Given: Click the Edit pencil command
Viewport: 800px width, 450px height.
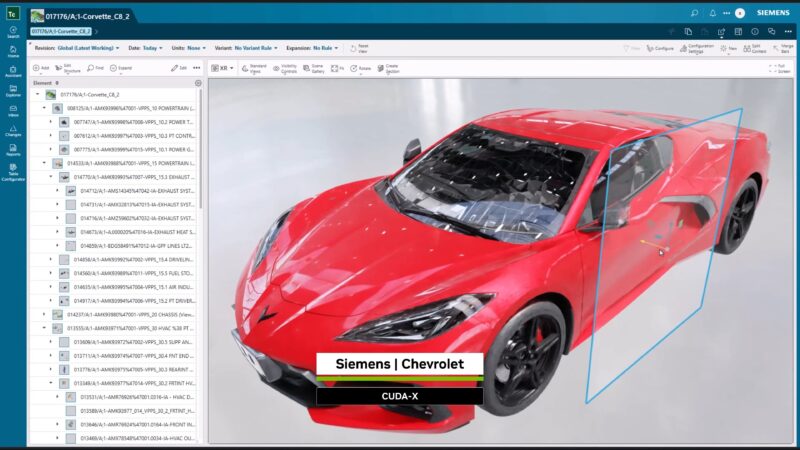Looking at the screenshot, I should click(x=179, y=68).
